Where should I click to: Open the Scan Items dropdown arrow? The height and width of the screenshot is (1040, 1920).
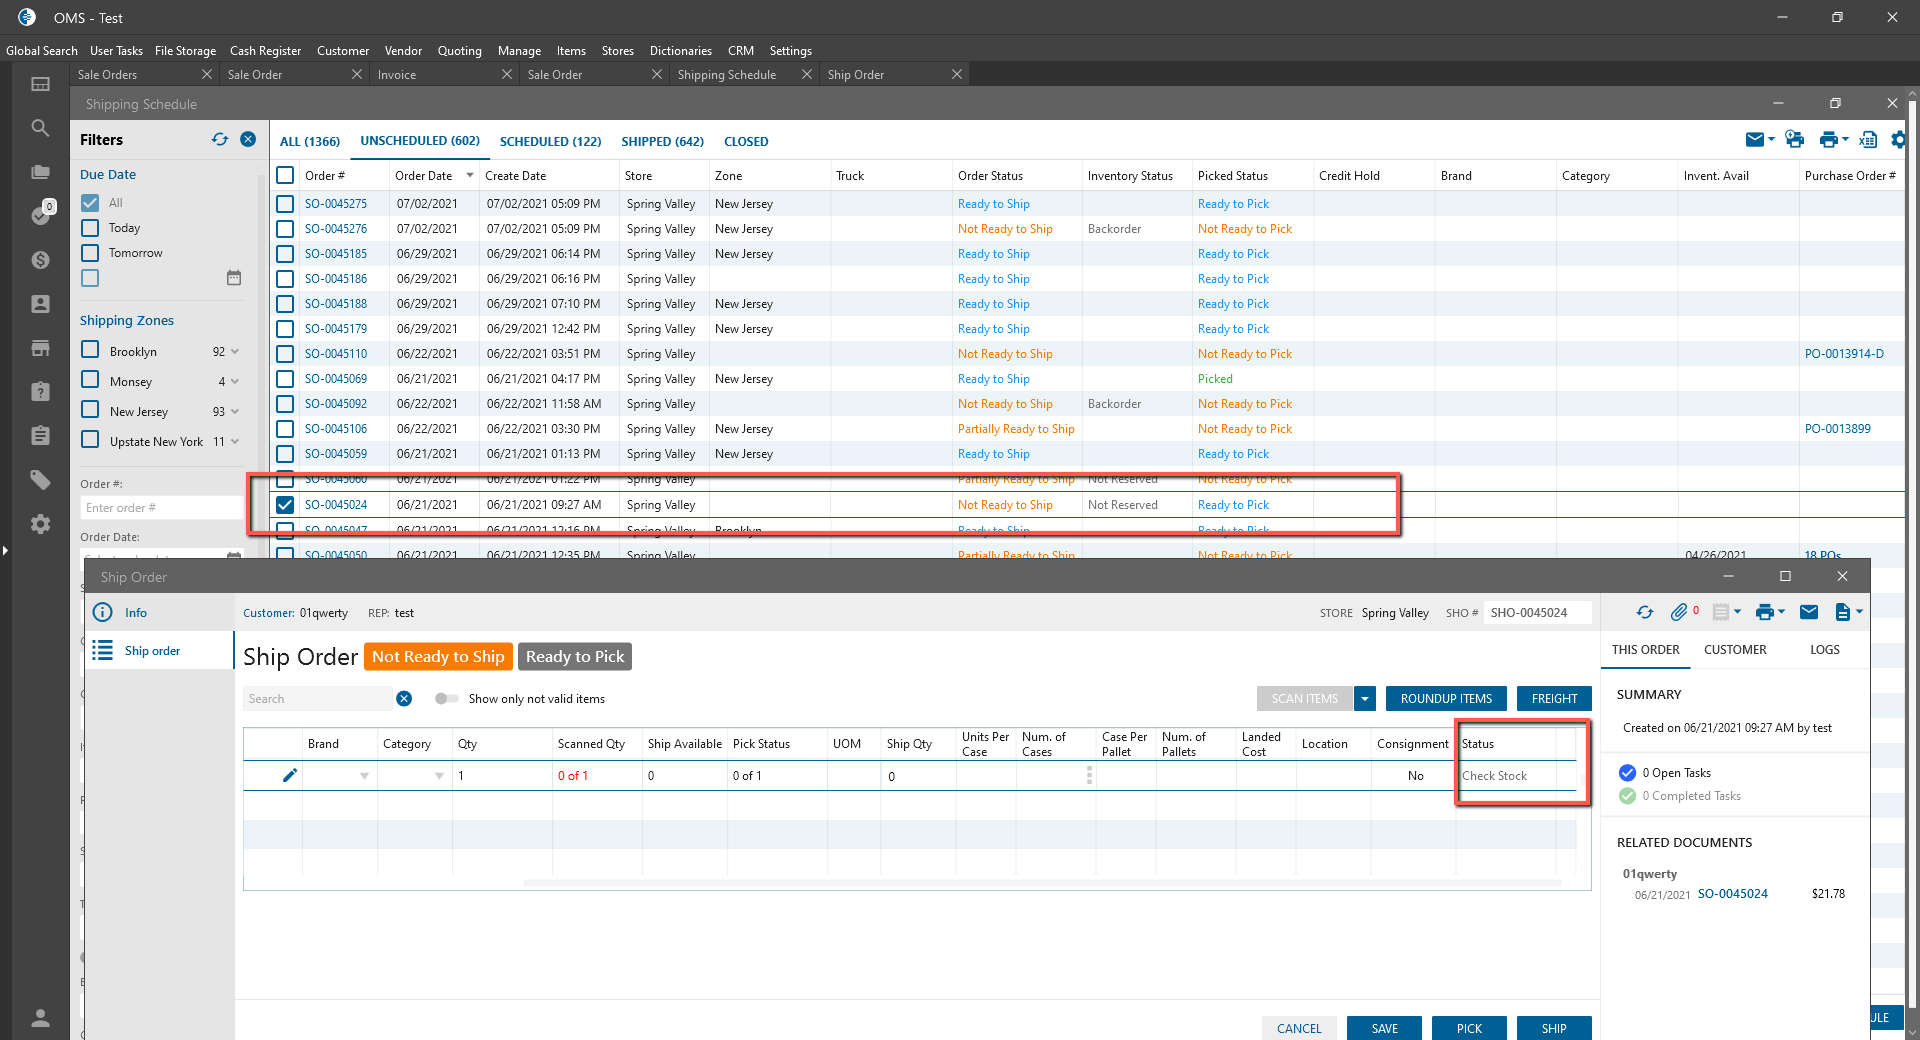1365,699
